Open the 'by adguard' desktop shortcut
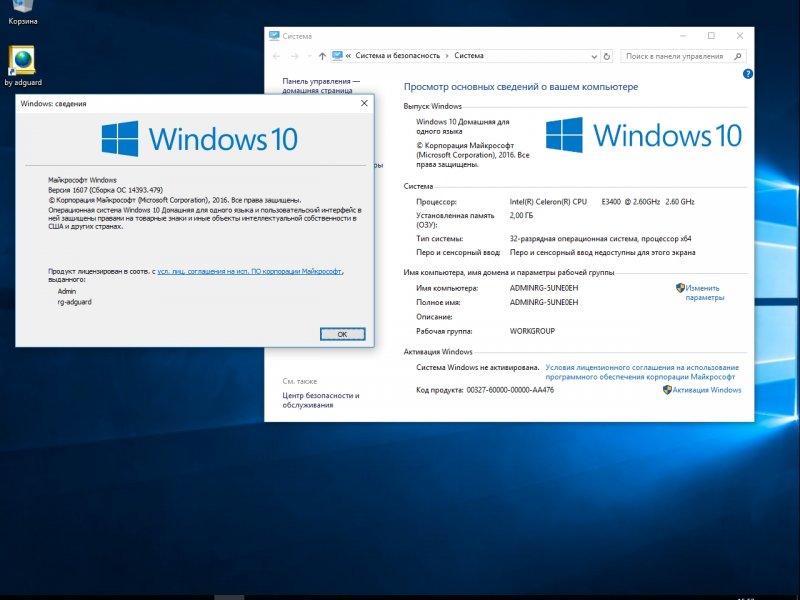Screen dimensions: 800x600 click(22, 66)
